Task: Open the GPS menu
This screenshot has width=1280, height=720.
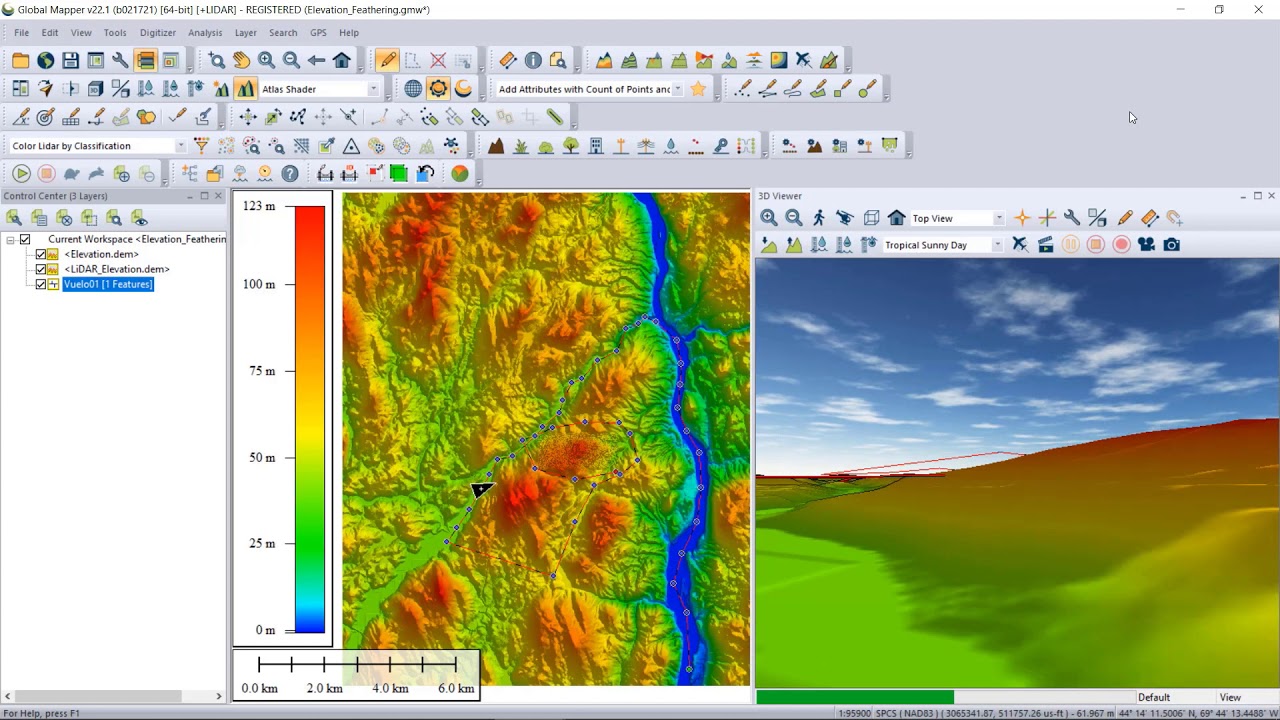Action: 318,33
